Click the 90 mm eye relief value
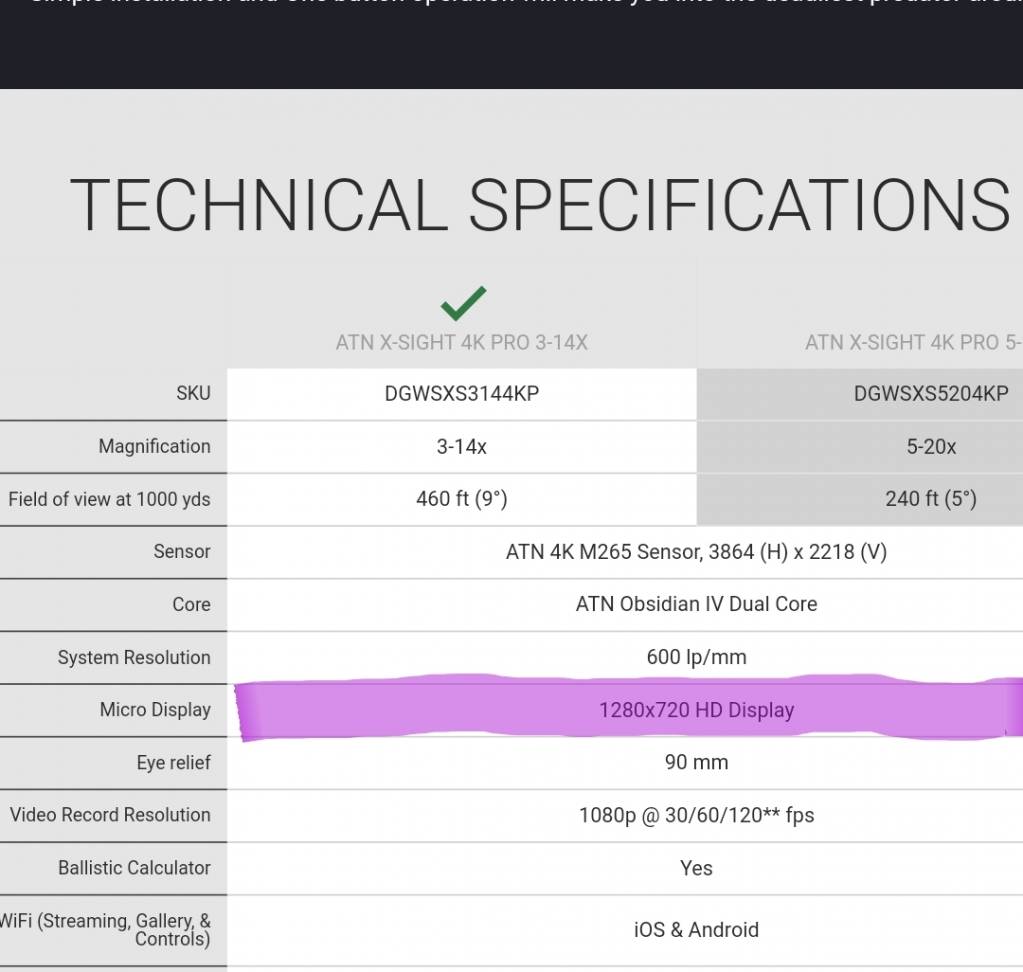Viewport: 1023px width, 972px height. coord(696,762)
